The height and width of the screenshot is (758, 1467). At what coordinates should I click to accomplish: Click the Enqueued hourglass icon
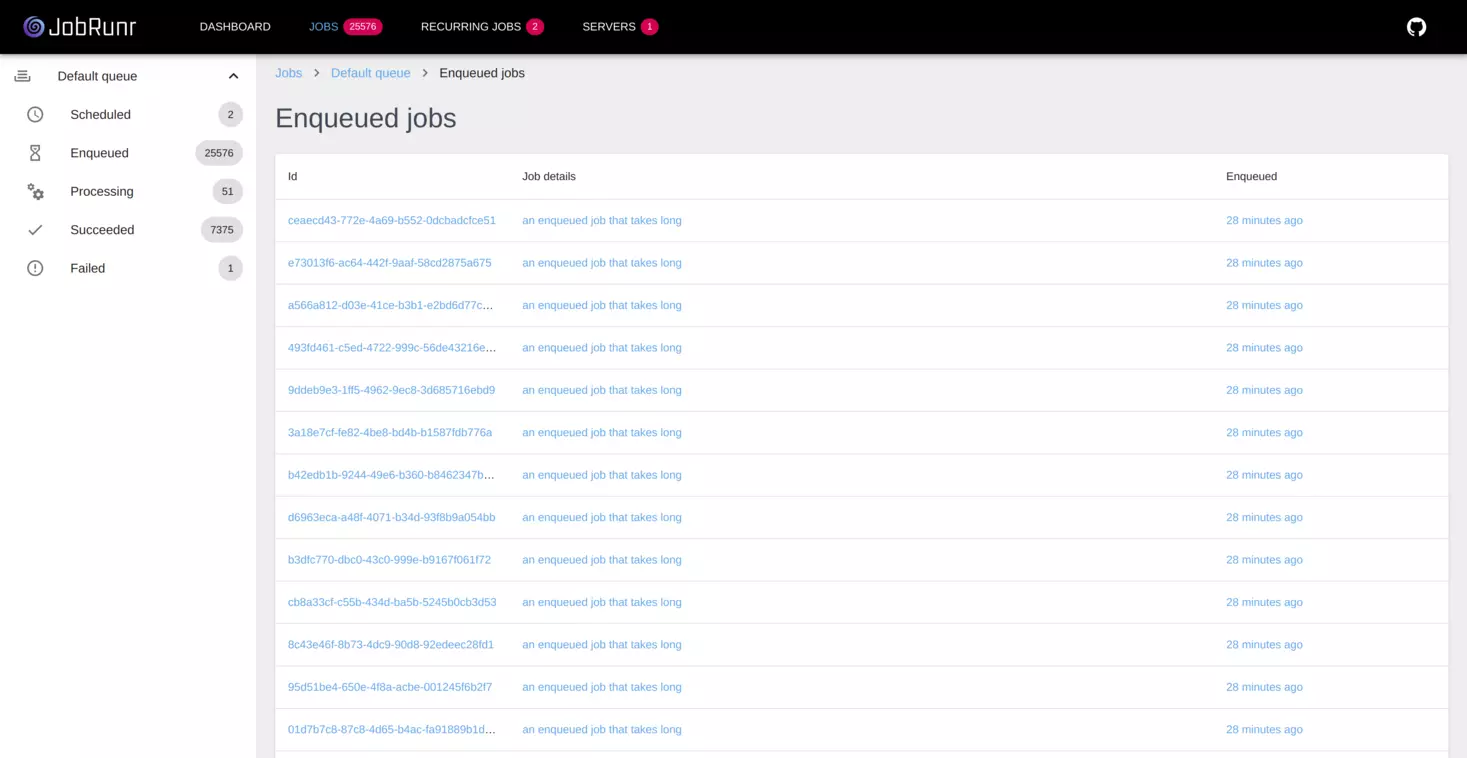(x=35, y=153)
